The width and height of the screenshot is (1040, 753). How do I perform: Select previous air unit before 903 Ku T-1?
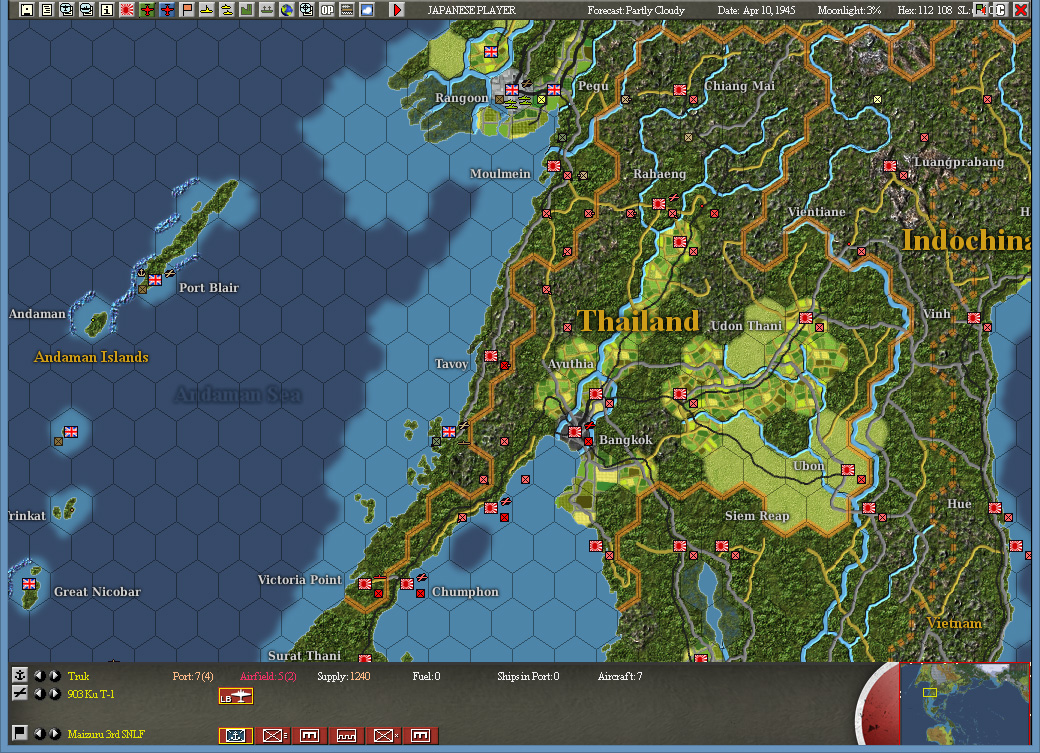click(40, 694)
